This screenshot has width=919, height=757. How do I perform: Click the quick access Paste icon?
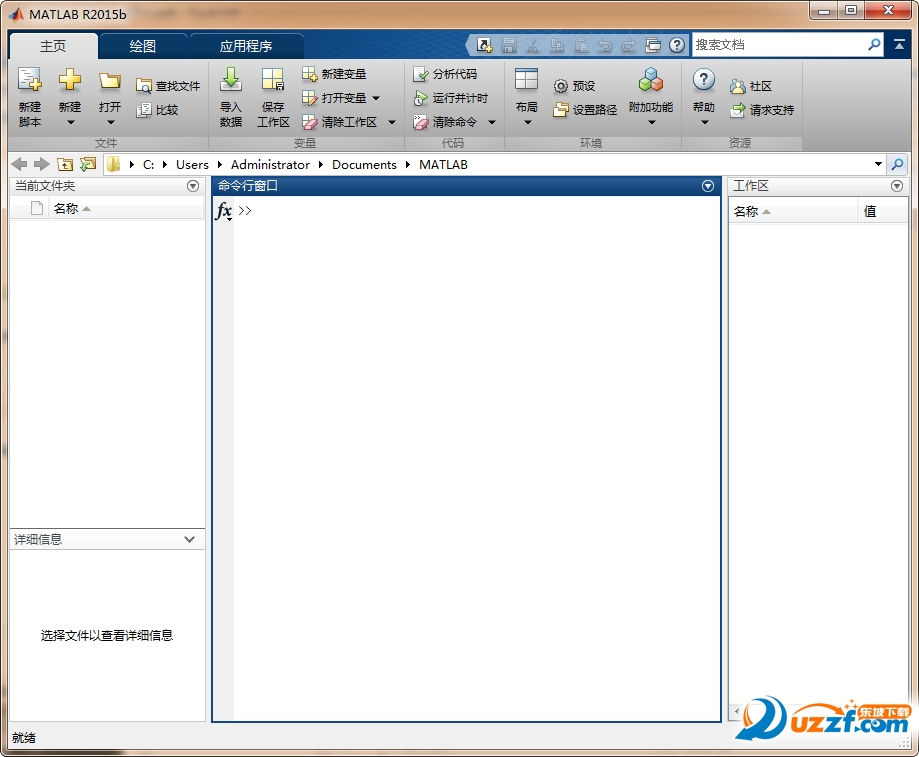(x=581, y=45)
